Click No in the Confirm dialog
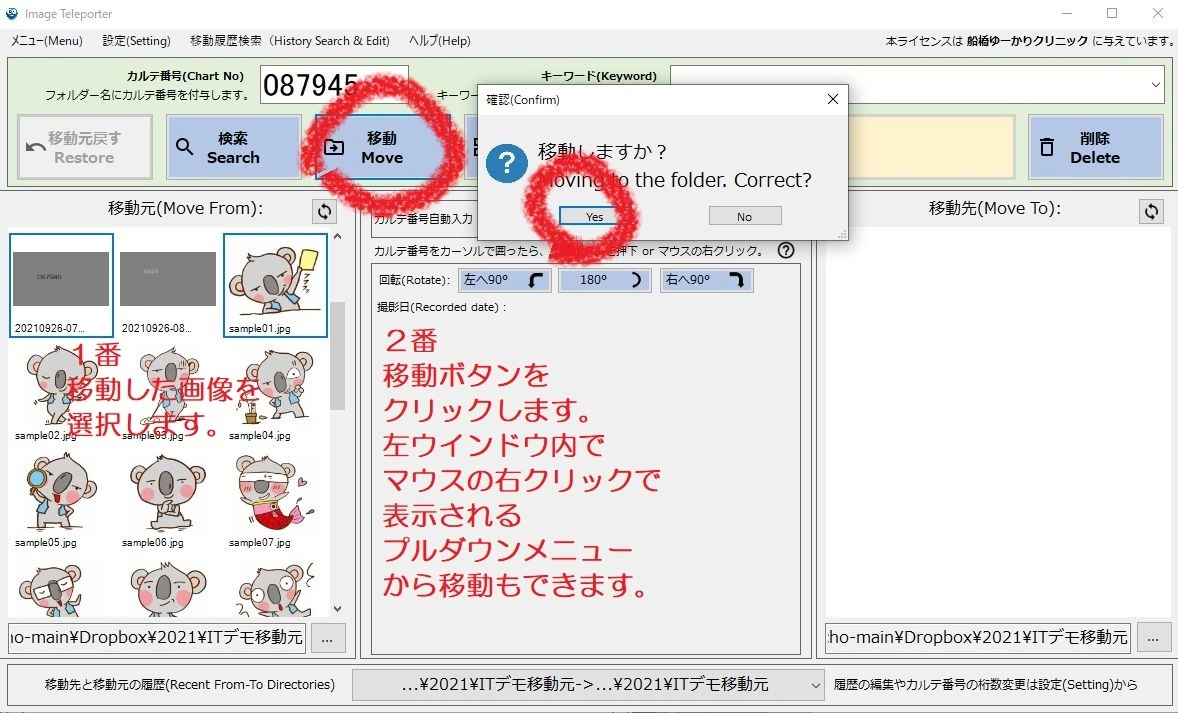The height and width of the screenshot is (713, 1178). click(744, 216)
